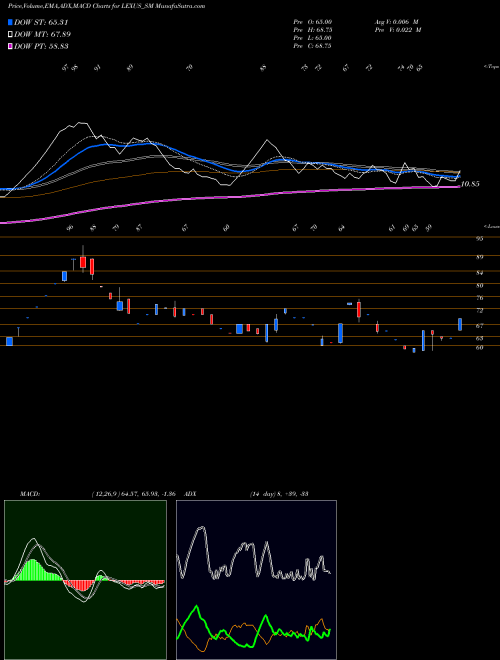This screenshot has height=660, width=500.
Task: Click the 72 price axis label
Action: [x=479, y=310]
